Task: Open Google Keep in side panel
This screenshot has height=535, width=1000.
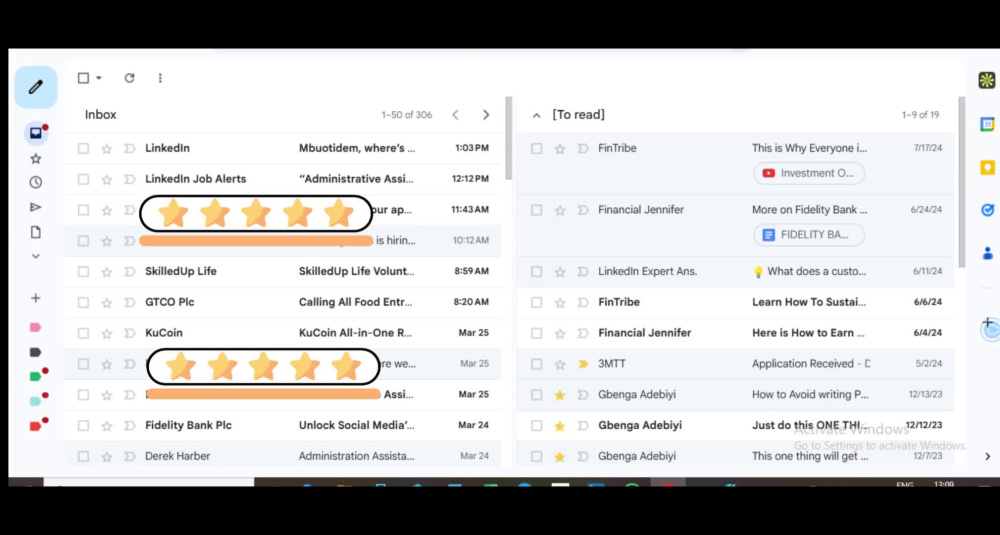Action: (987, 167)
